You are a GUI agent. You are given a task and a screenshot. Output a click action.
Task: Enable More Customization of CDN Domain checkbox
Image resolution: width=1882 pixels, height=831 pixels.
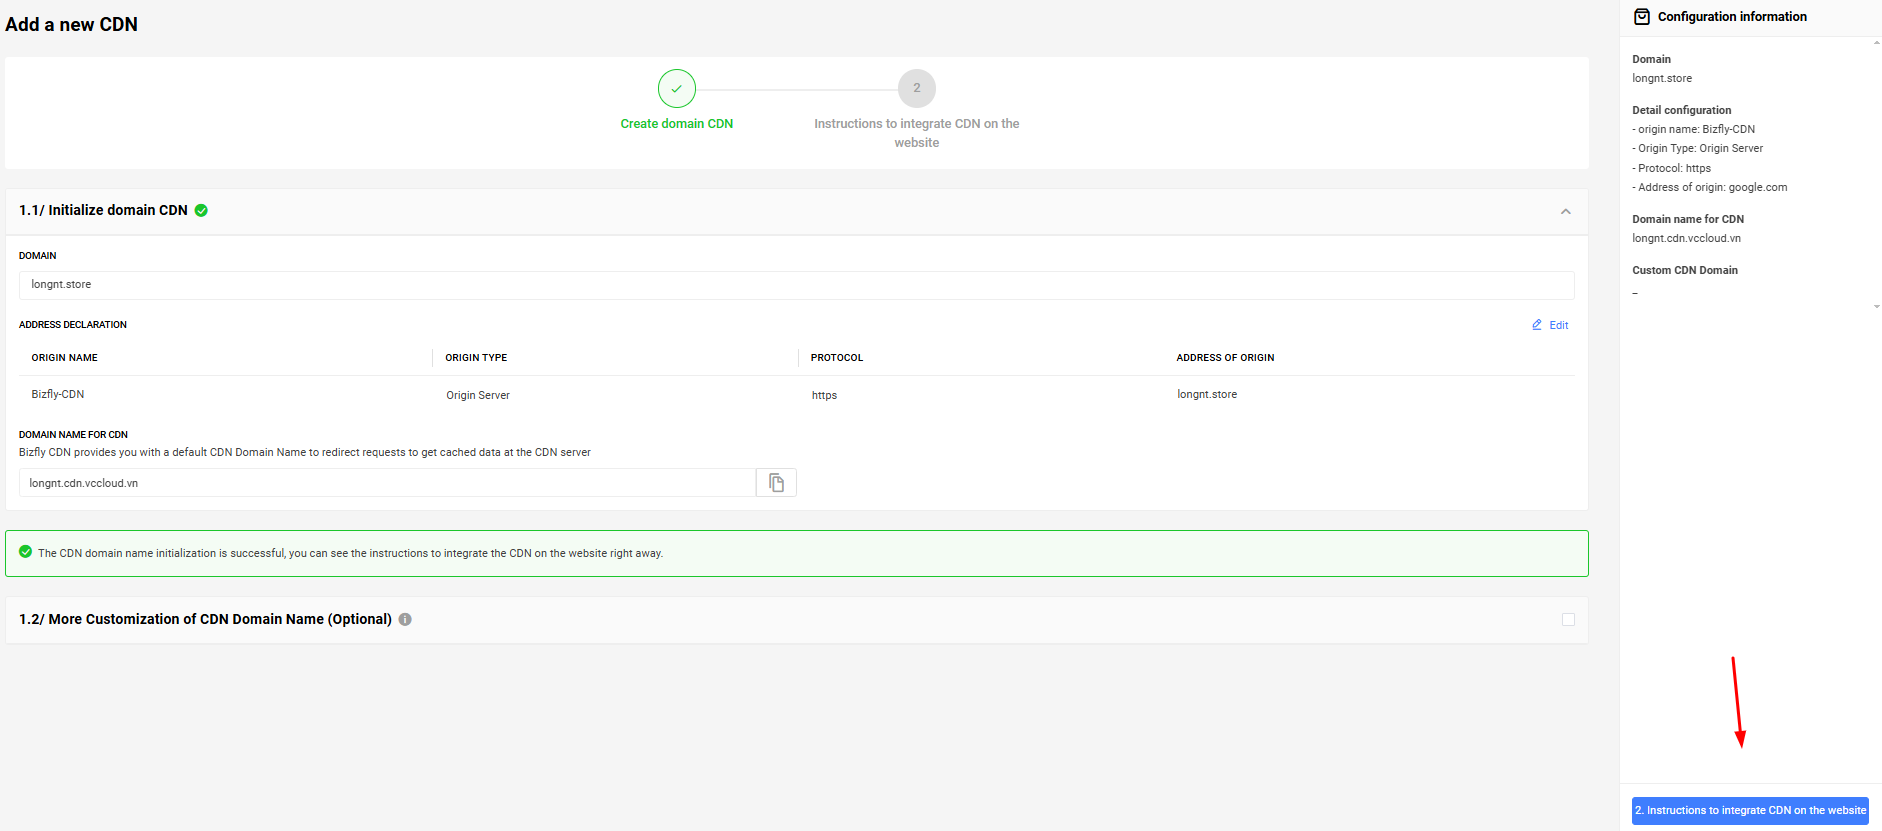point(1568,620)
